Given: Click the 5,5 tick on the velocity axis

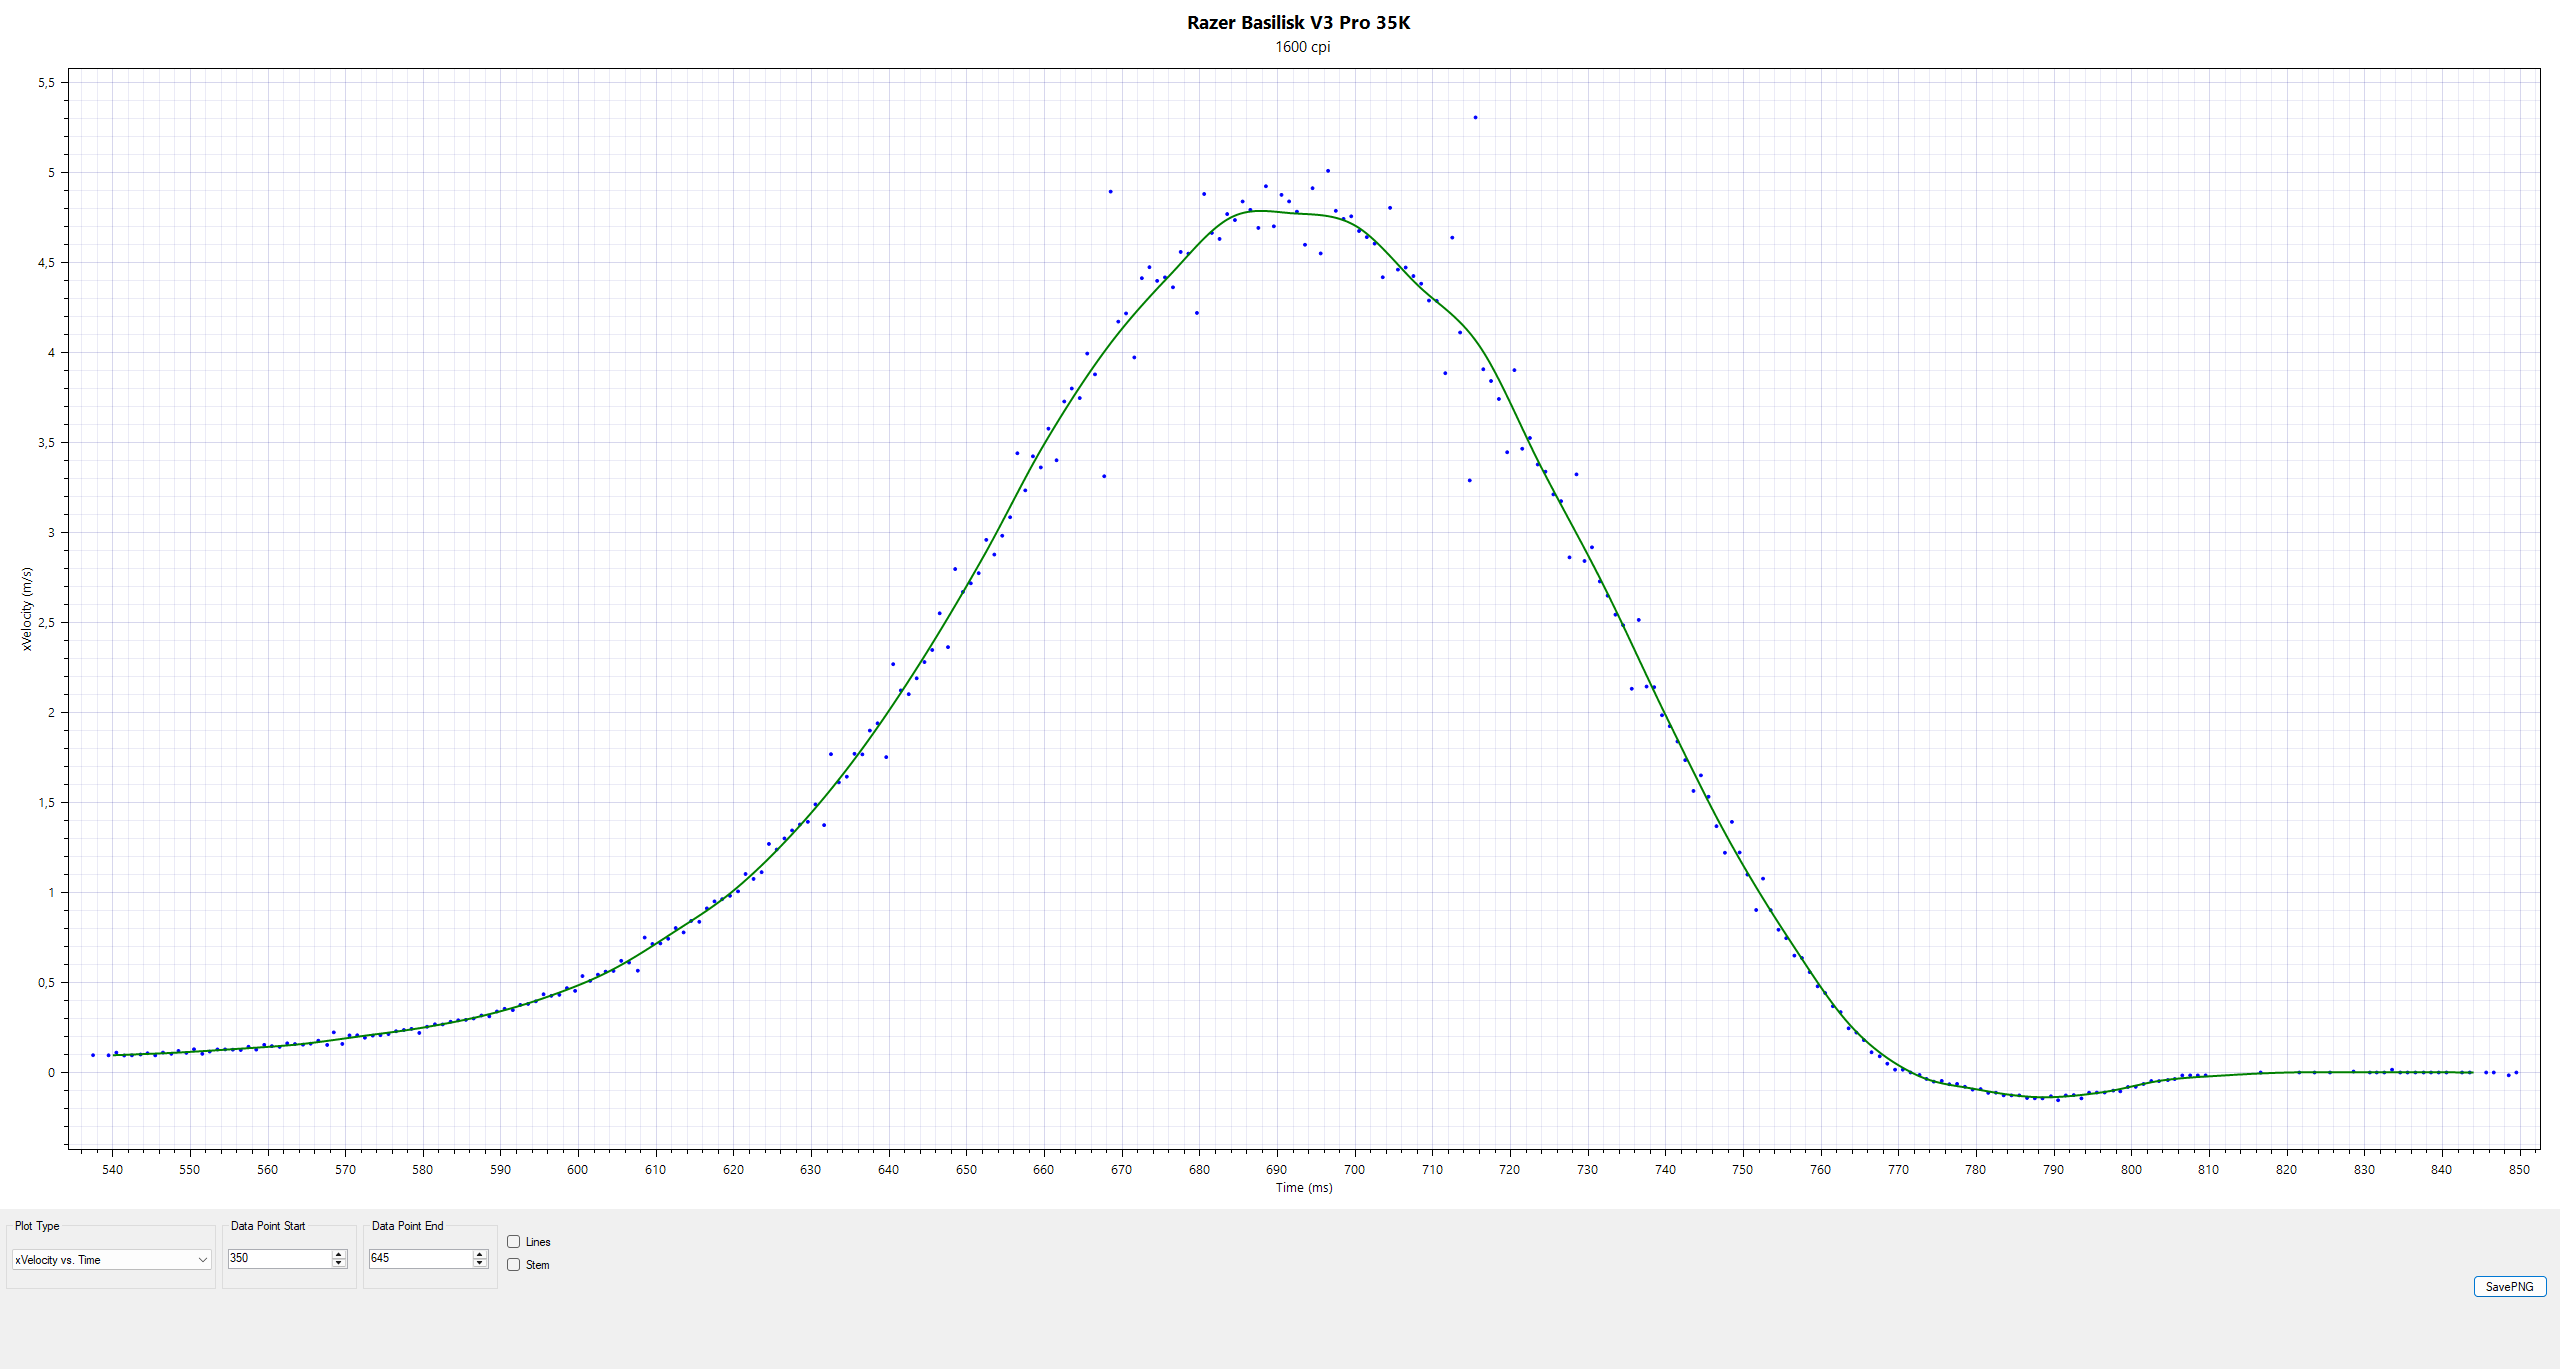Looking at the screenshot, I should coord(46,83).
